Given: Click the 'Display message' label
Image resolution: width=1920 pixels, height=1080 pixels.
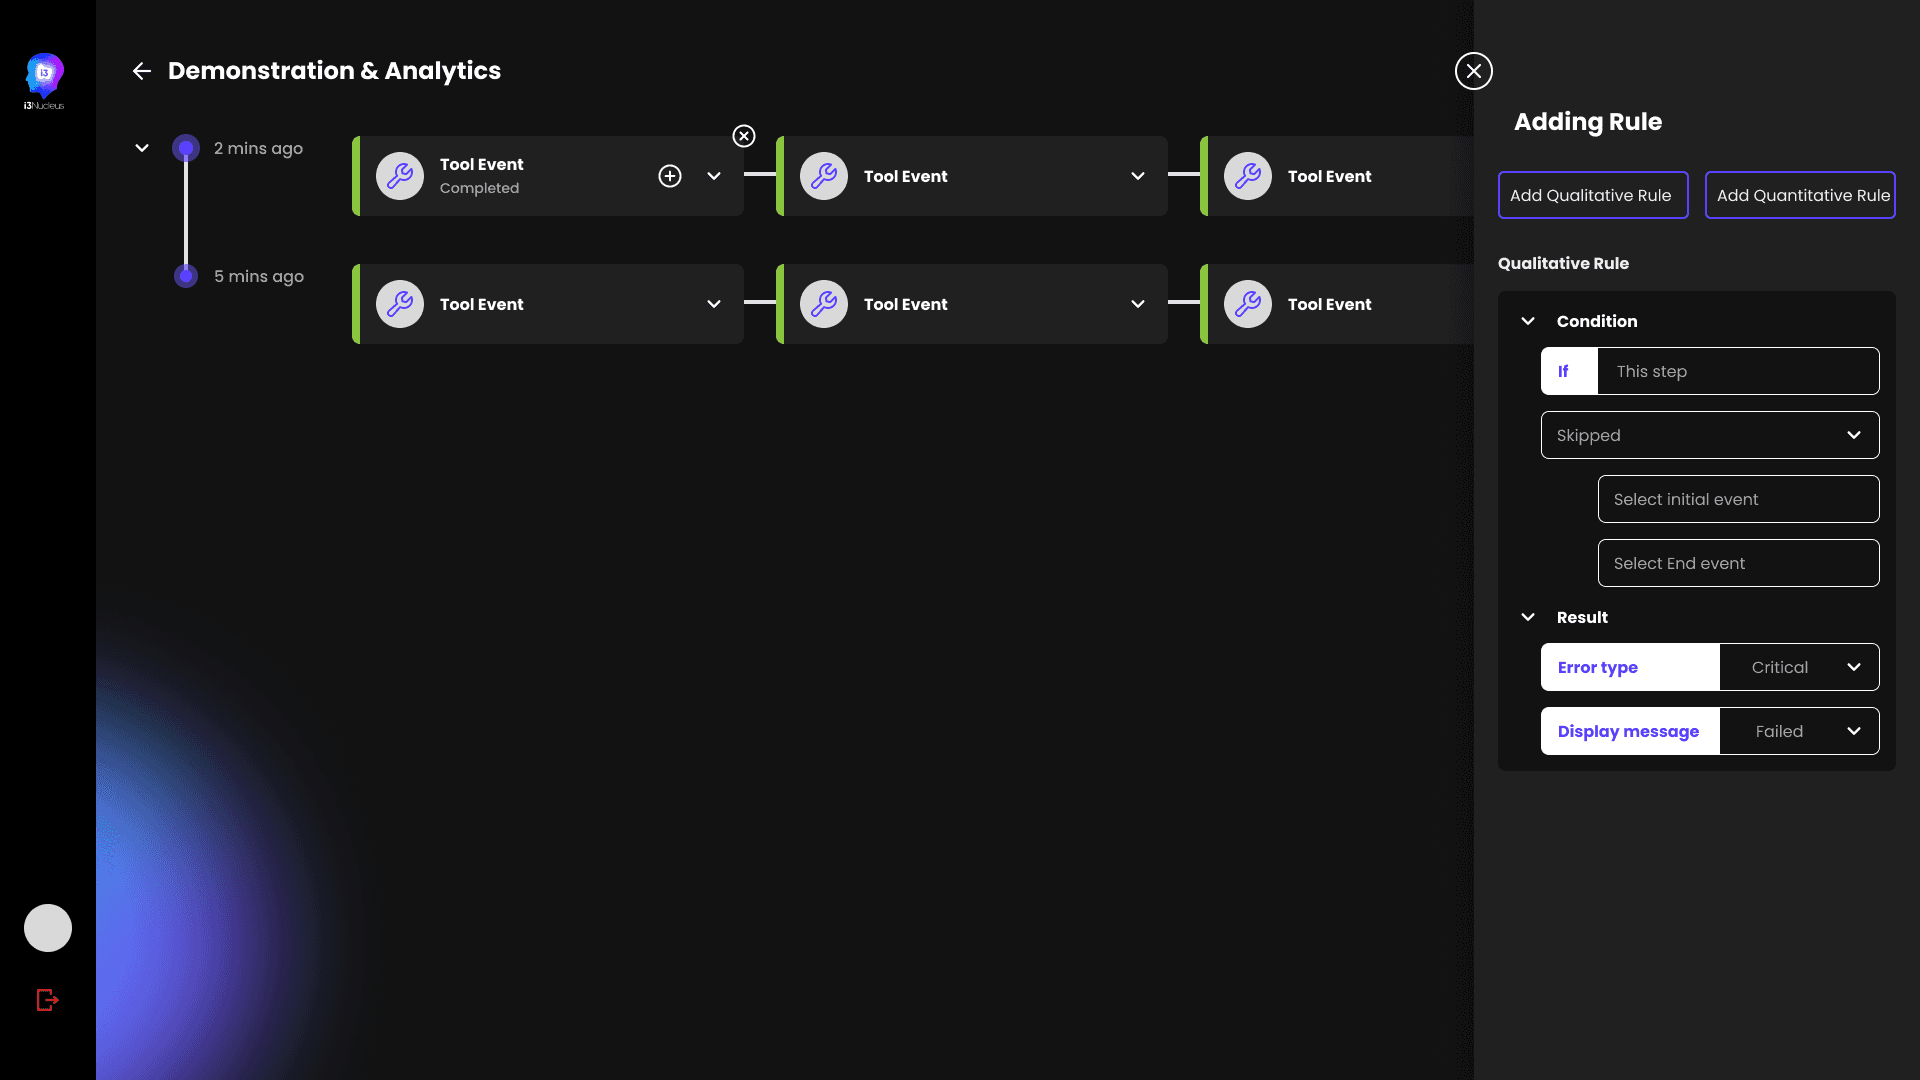Looking at the screenshot, I should tap(1628, 731).
